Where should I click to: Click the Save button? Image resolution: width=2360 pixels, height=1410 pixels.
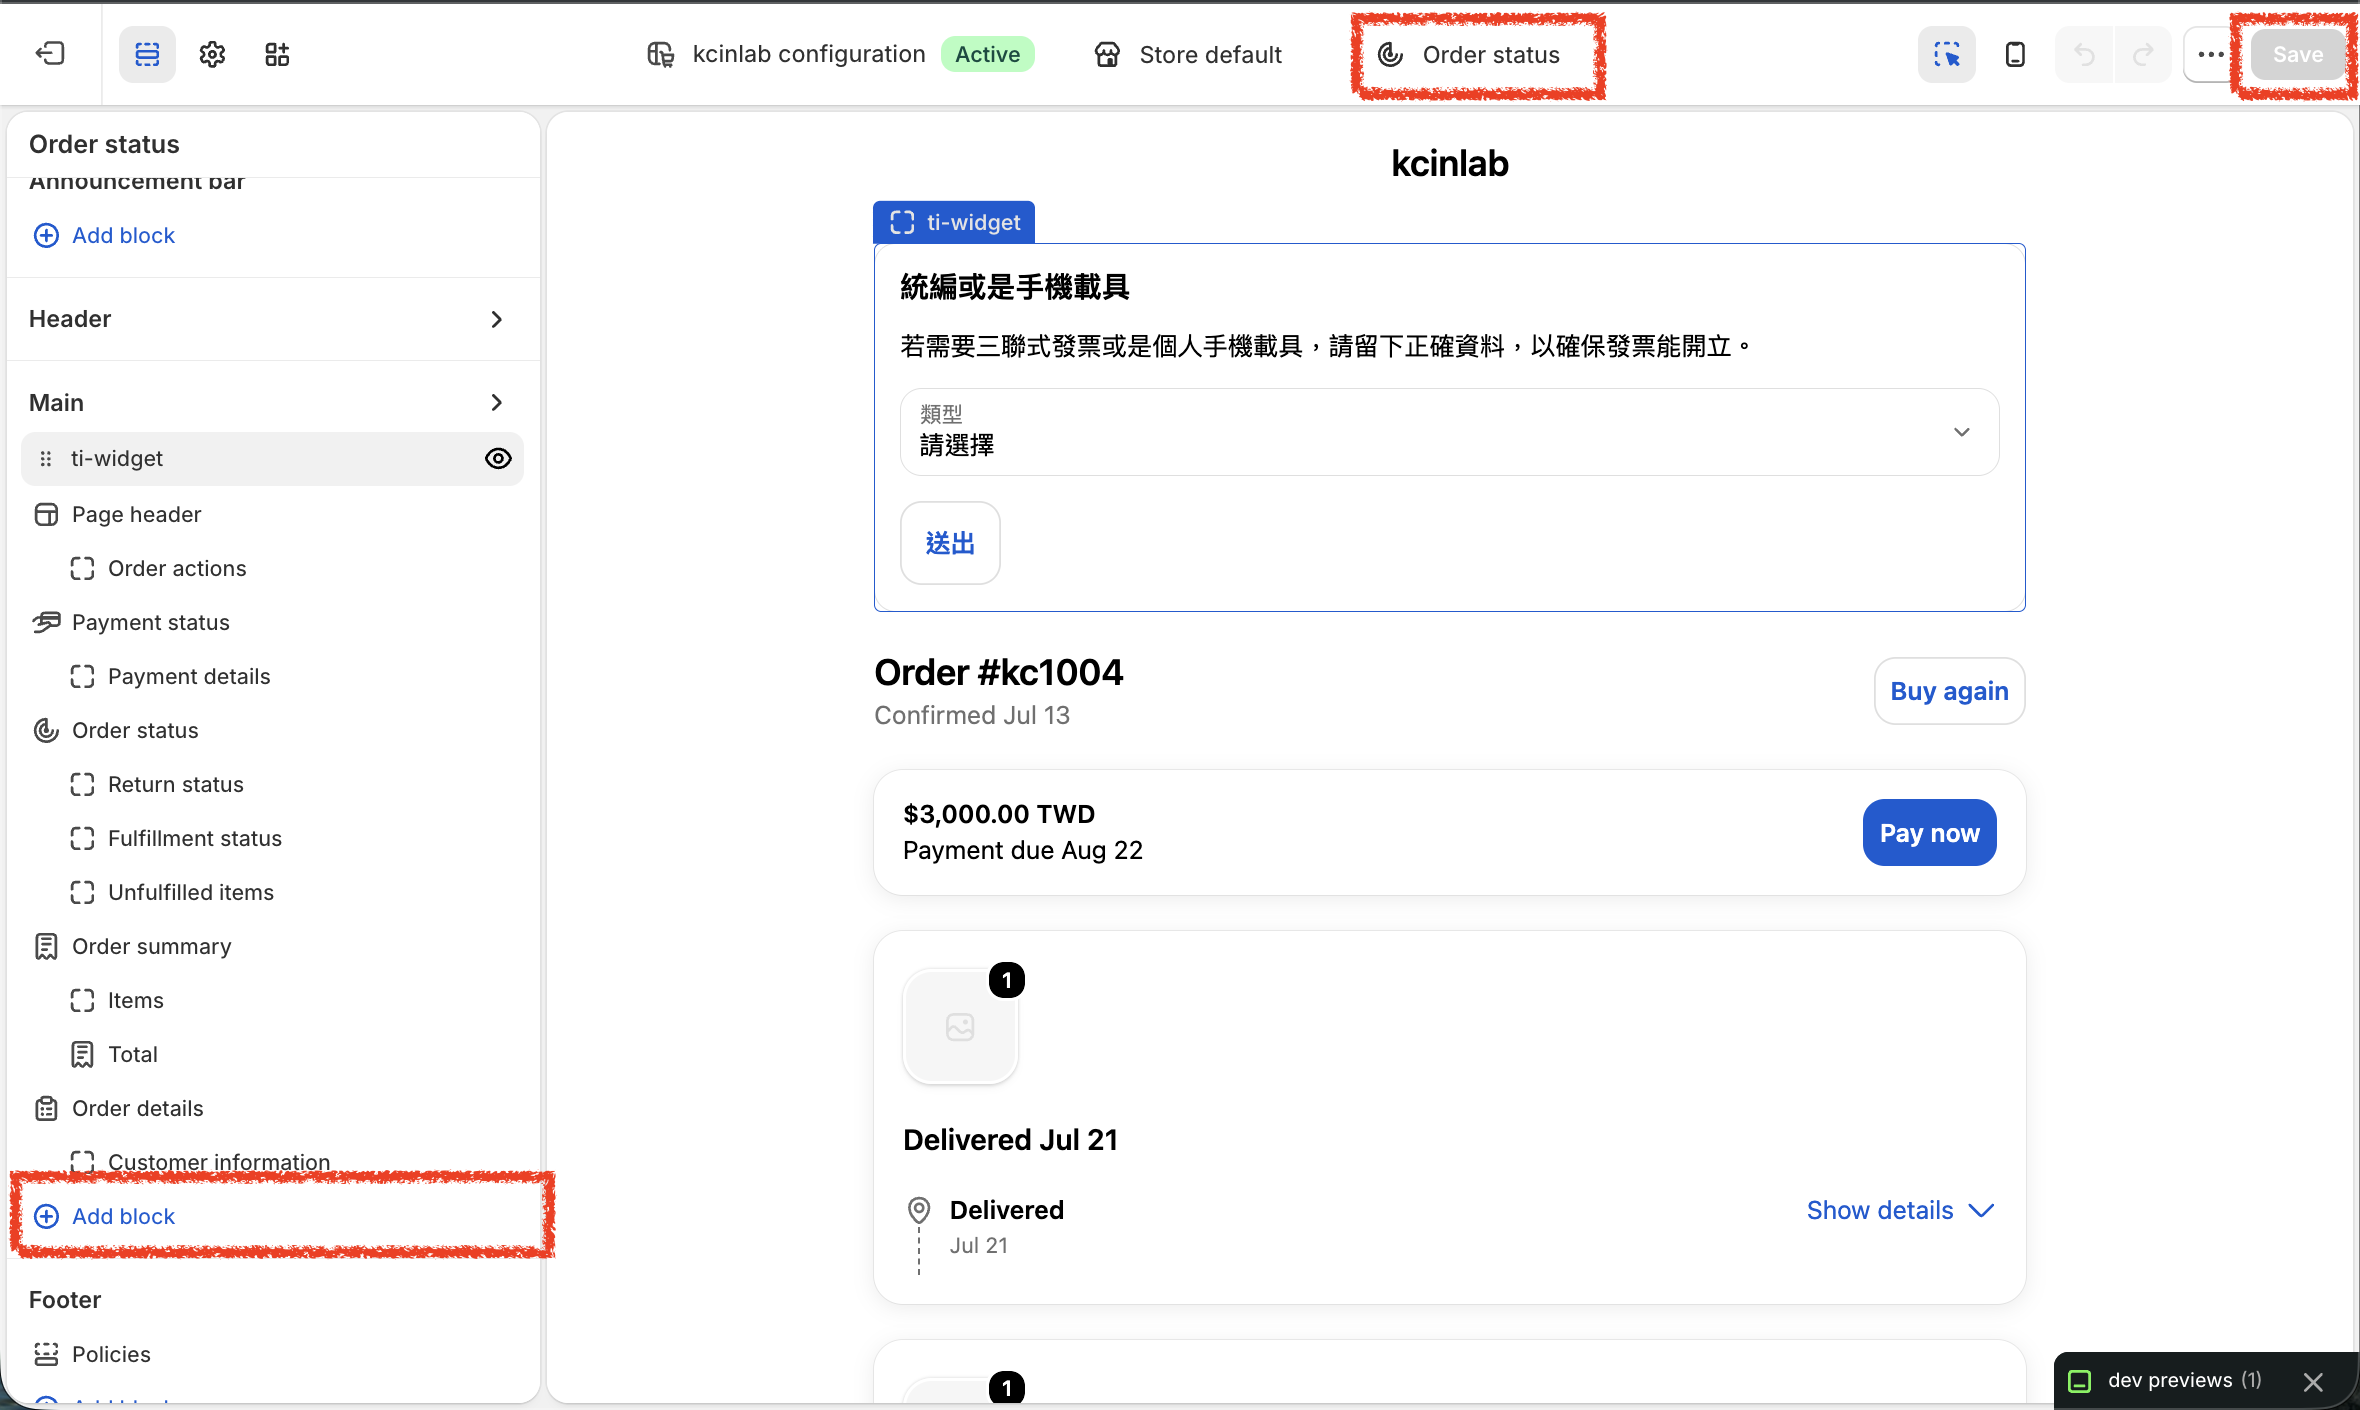(2297, 54)
